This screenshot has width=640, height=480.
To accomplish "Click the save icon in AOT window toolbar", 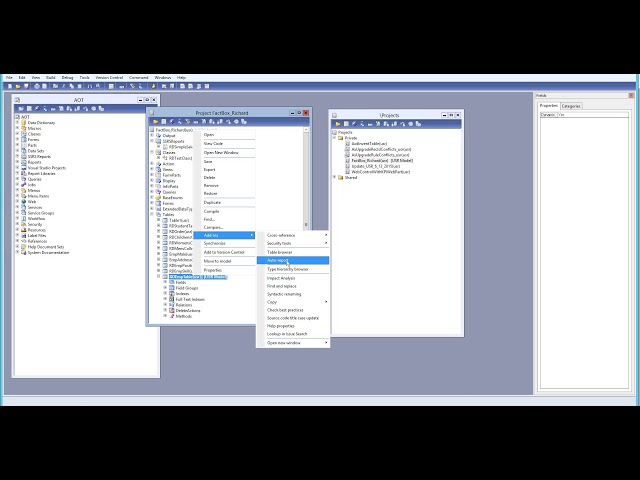I will [29, 109].
